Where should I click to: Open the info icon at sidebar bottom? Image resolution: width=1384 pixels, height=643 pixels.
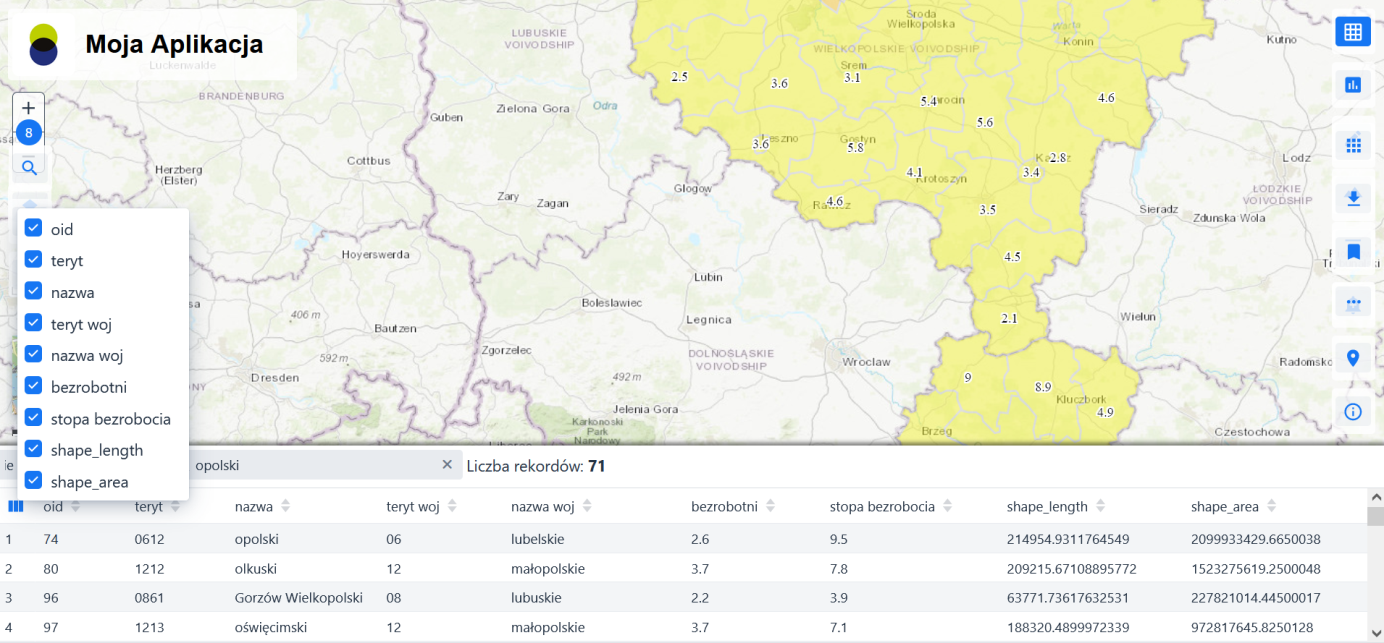click(x=1353, y=411)
